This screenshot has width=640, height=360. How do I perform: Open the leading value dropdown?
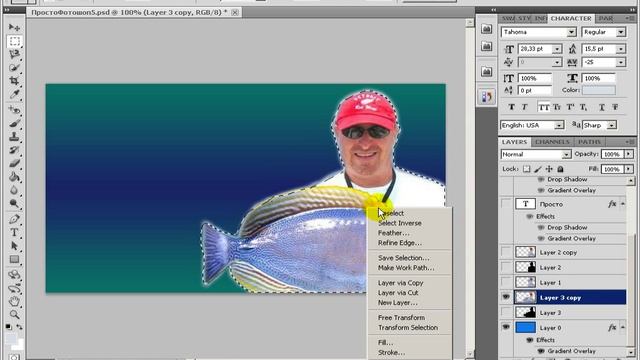click(x=621, y=49)
